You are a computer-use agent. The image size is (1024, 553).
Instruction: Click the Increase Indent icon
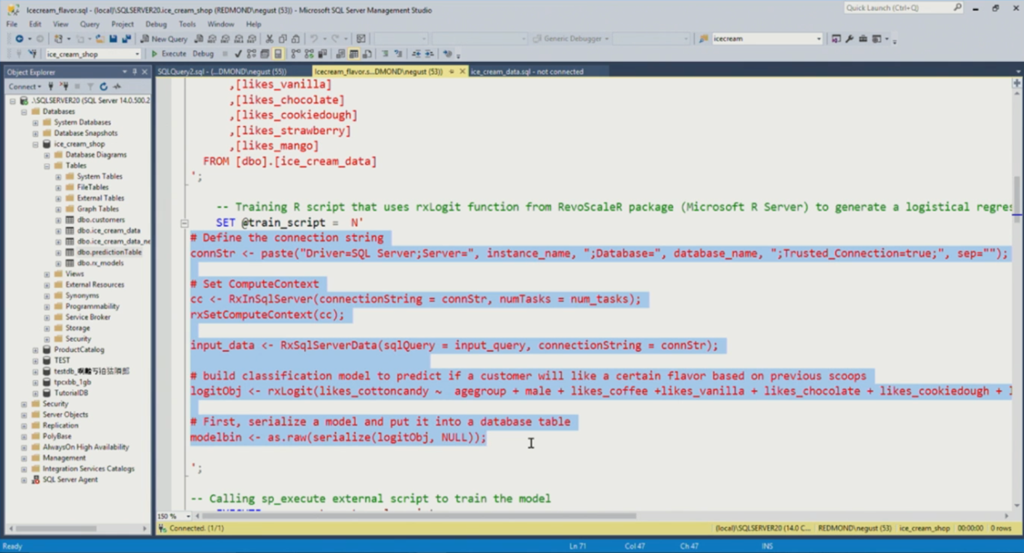tap(429, 54)
